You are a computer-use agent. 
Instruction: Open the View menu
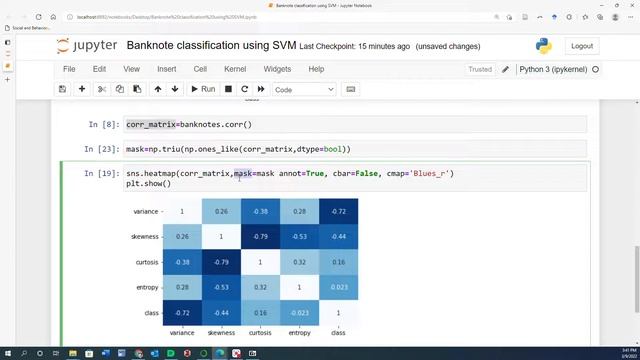point(131,69)
